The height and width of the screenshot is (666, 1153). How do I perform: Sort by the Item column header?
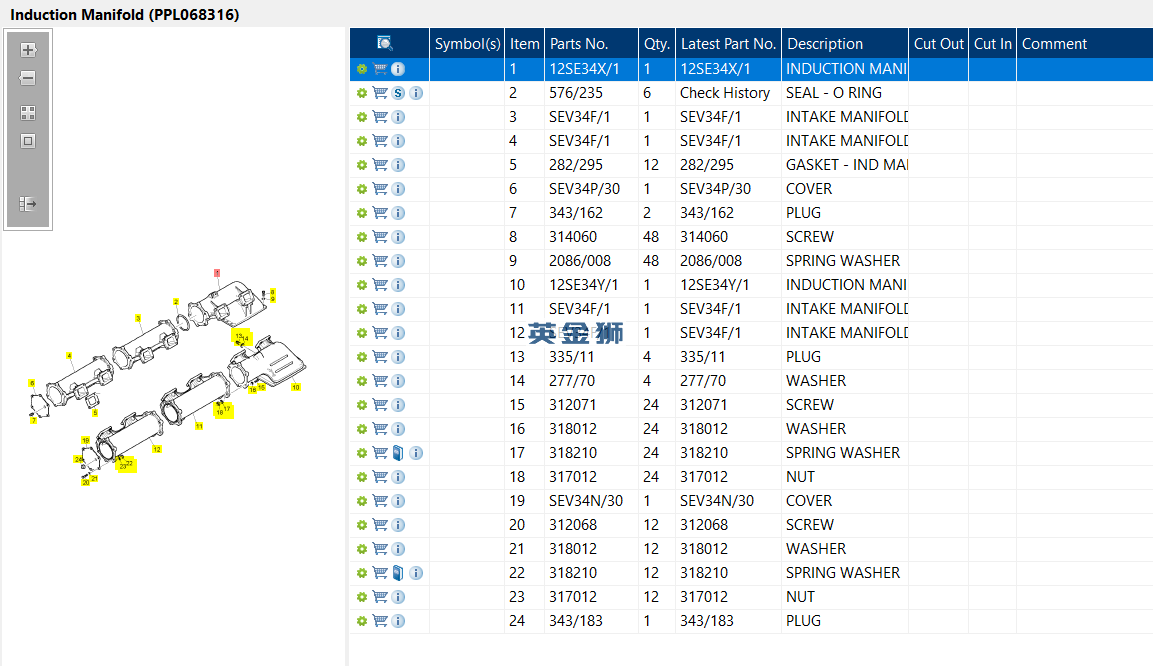(x=524, y=43)
